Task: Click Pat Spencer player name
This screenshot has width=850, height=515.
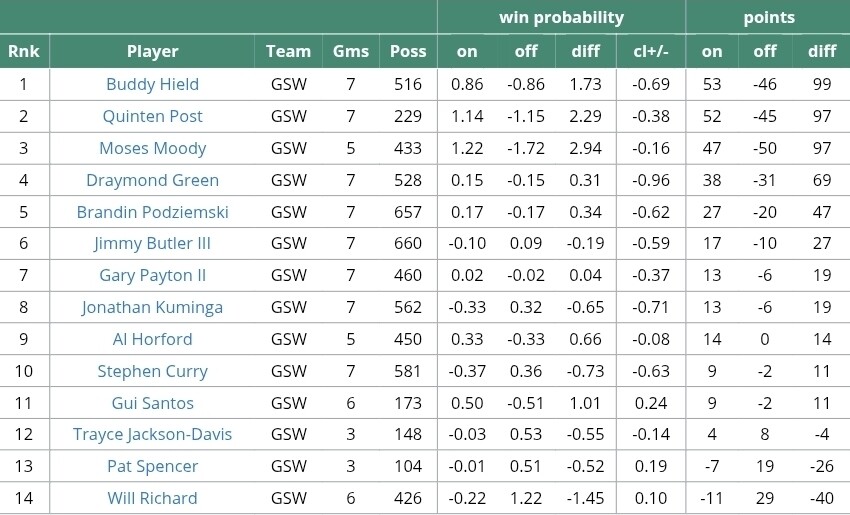Action: coord(152,466)
